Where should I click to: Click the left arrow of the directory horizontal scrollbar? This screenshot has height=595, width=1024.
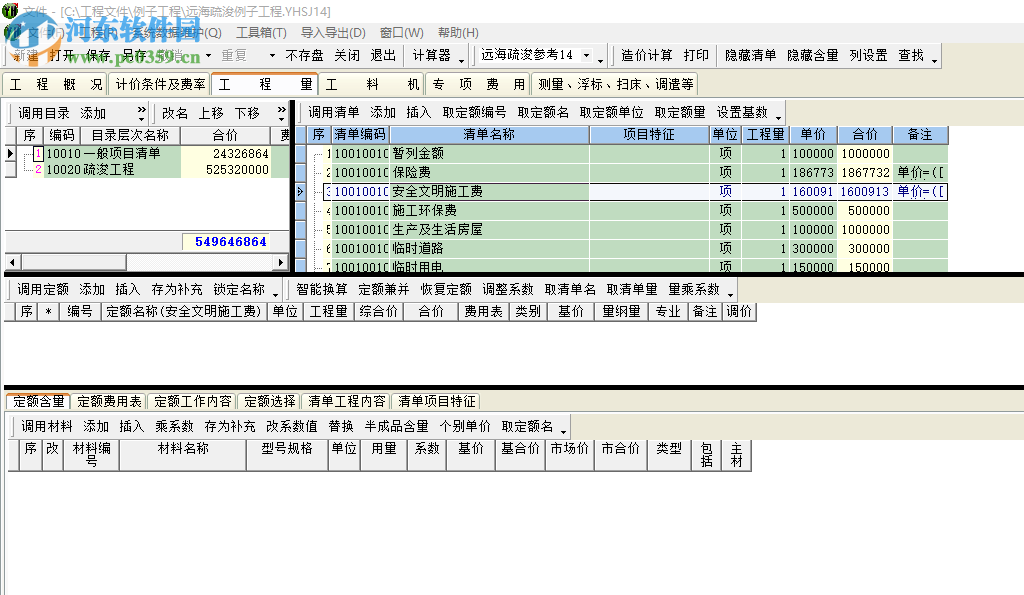coord(12,263)
